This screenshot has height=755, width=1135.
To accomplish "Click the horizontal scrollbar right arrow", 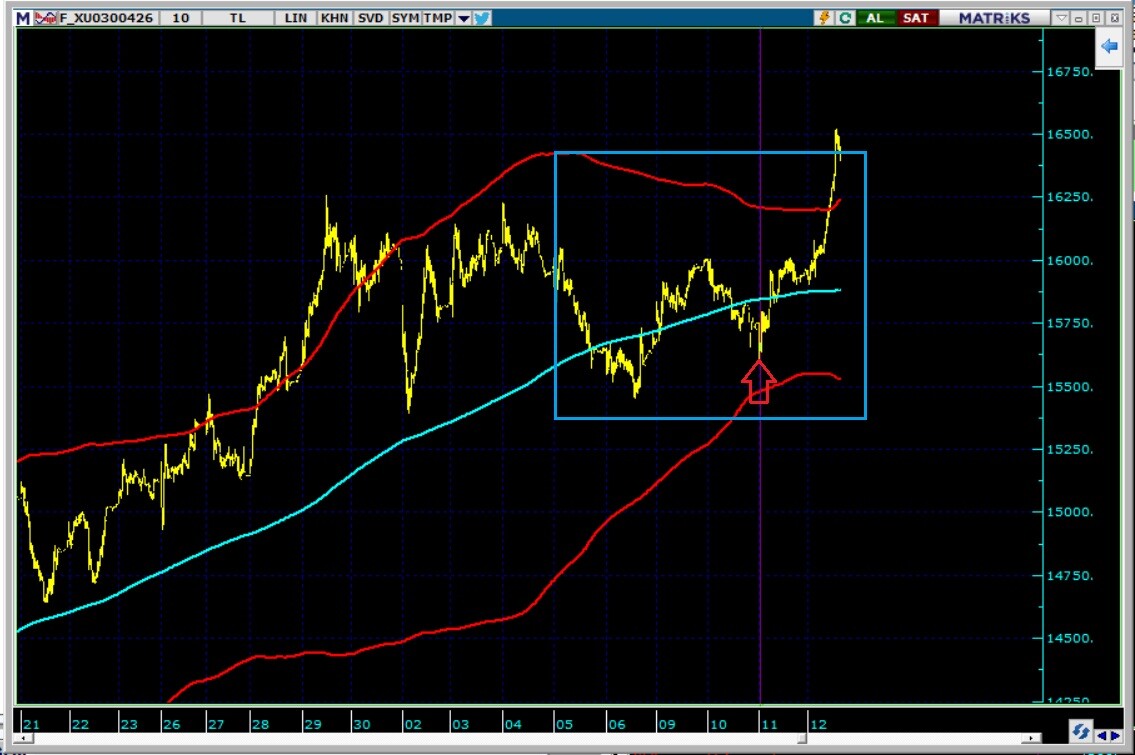I will pos(1031,739).
